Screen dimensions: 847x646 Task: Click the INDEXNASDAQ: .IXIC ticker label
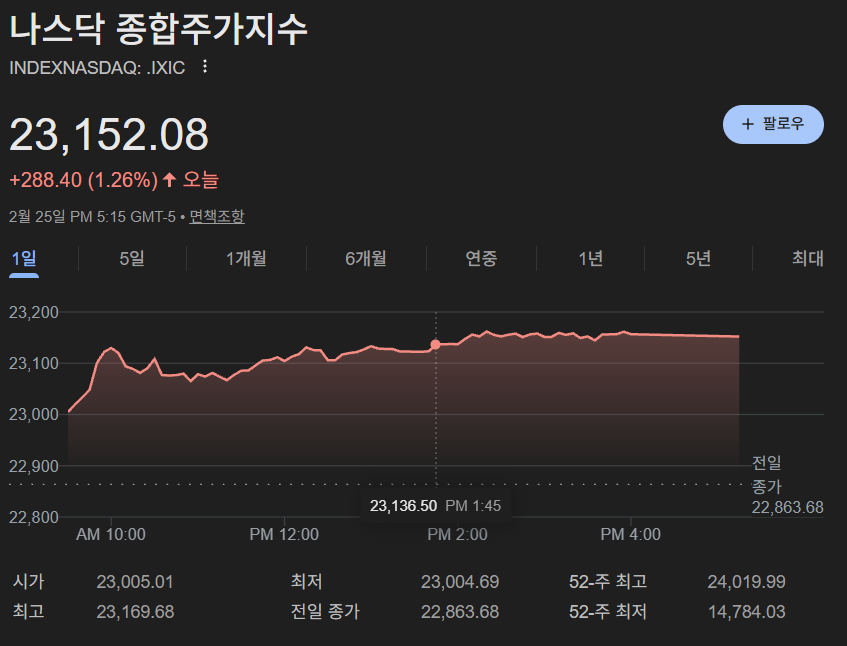[95, 67]
